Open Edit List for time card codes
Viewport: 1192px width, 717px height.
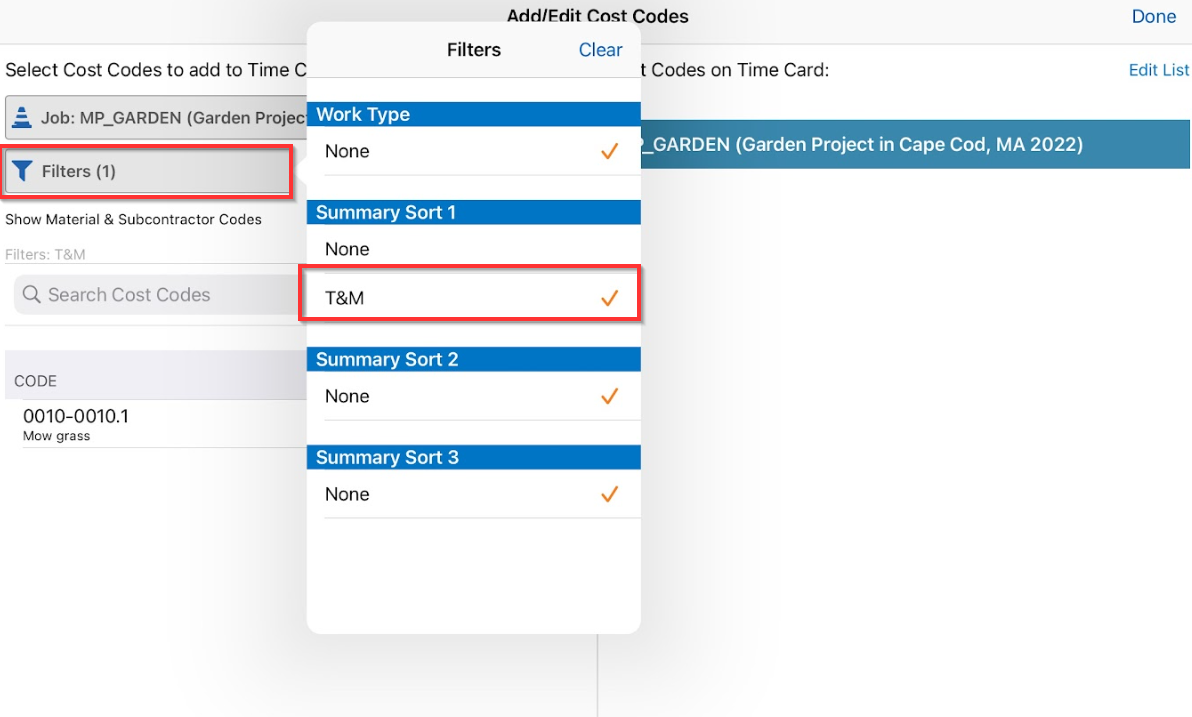(1158, 69)
